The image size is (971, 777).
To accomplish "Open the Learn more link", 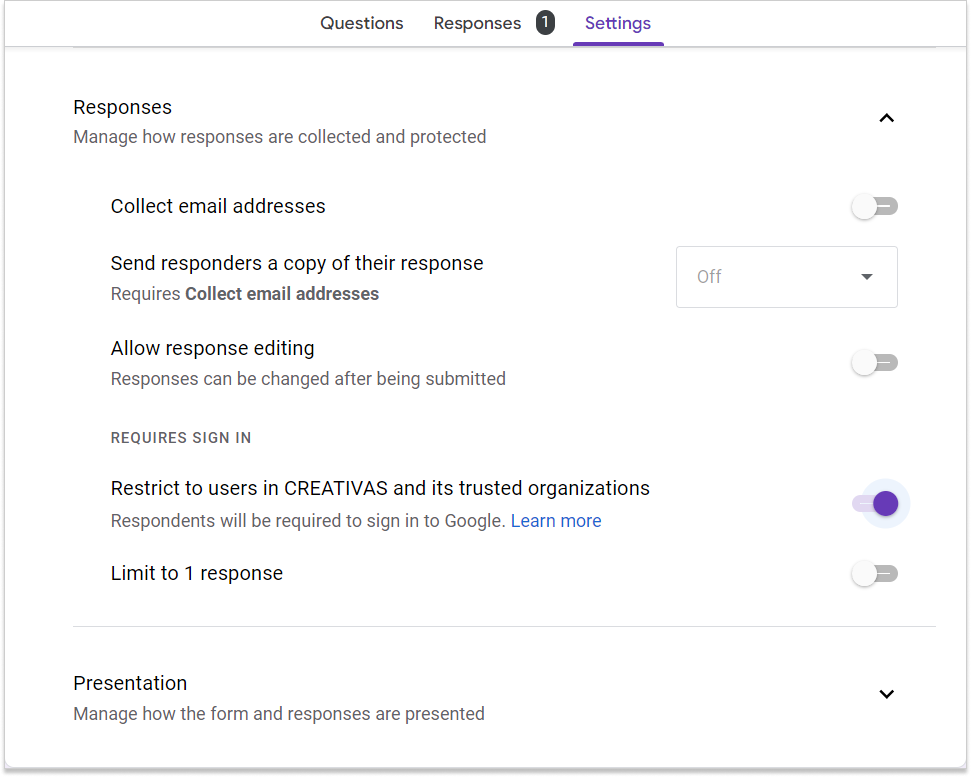I will pyautogui.click(x=556, y=521).
